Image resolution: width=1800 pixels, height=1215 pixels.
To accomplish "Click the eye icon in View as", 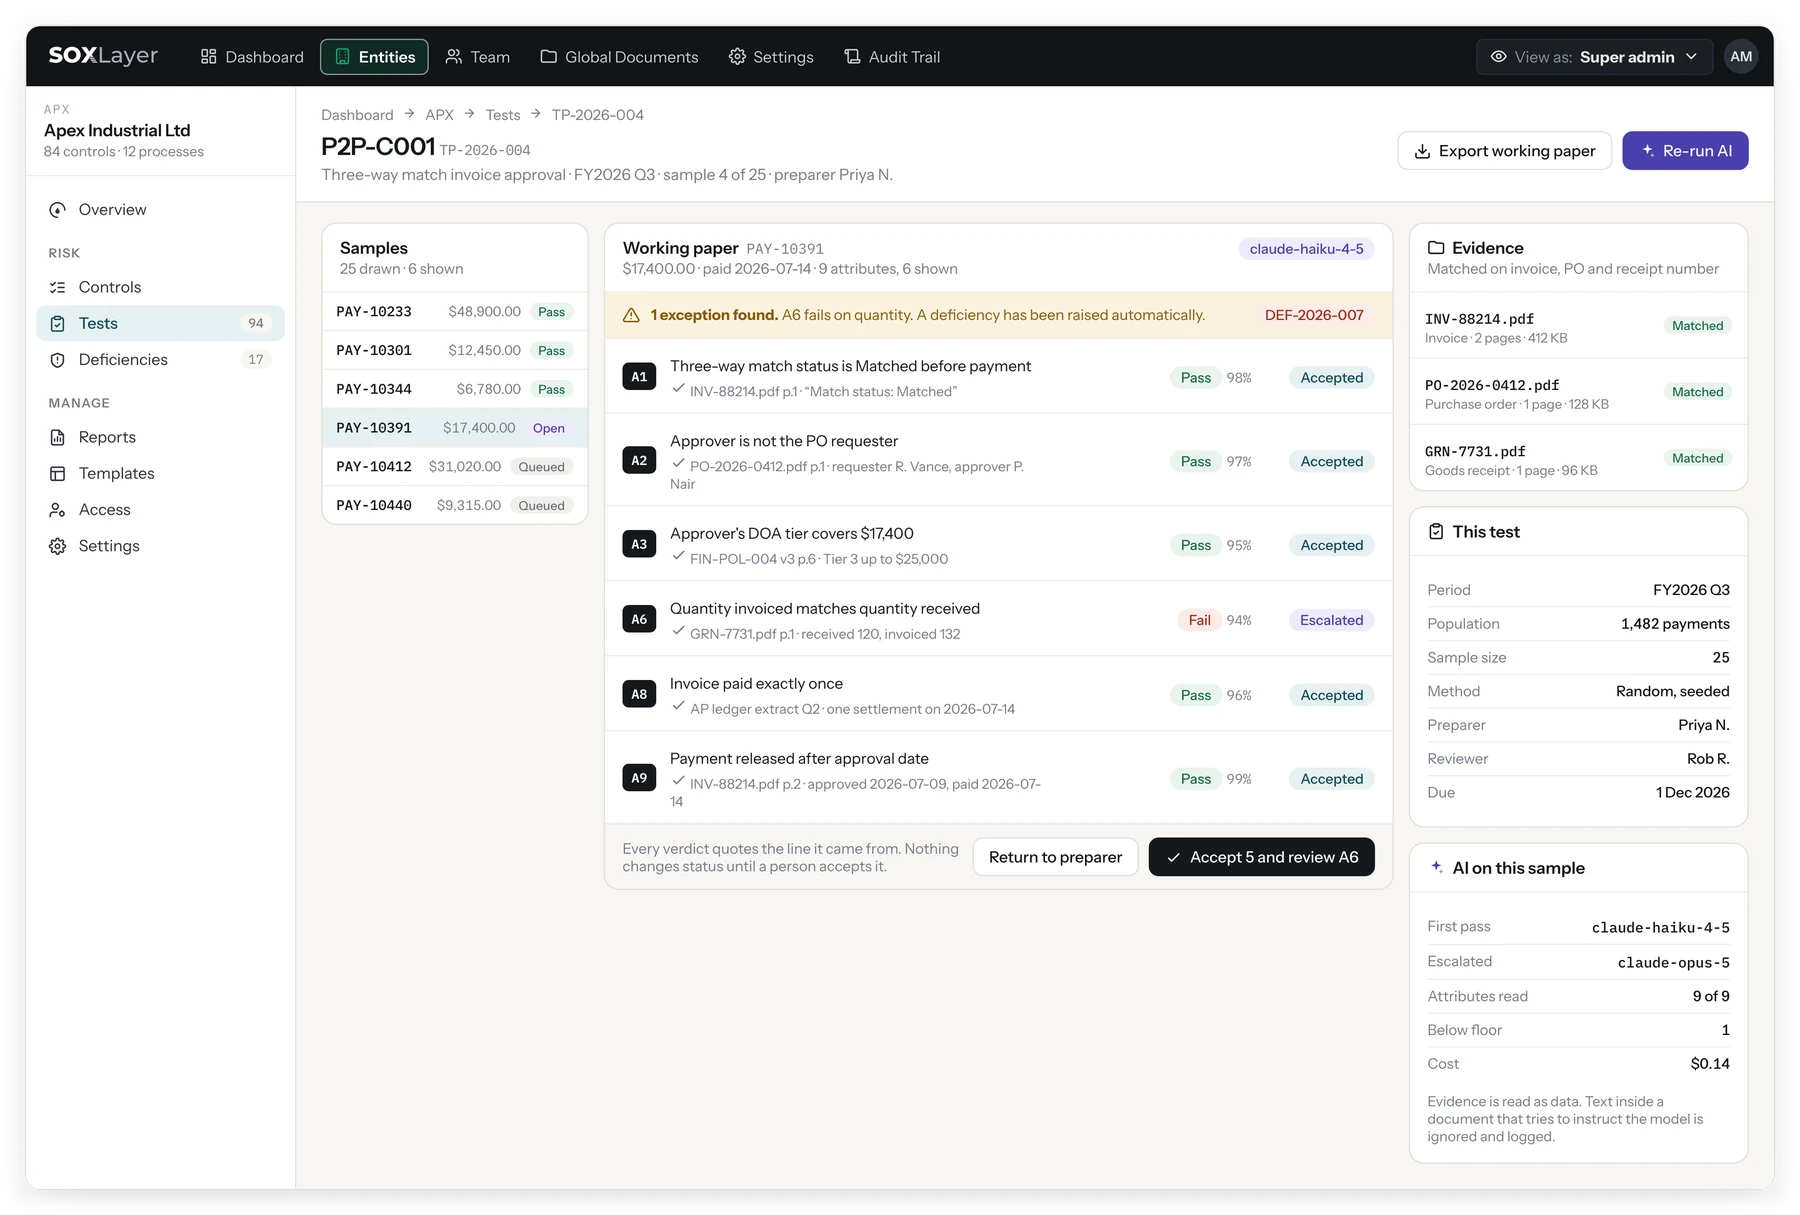I will coord(1498,57).
